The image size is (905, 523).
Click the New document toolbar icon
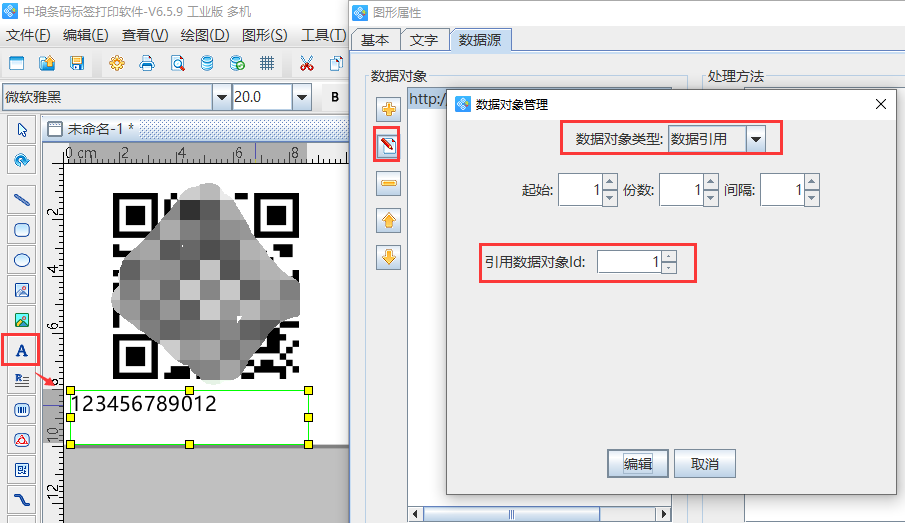17,63
